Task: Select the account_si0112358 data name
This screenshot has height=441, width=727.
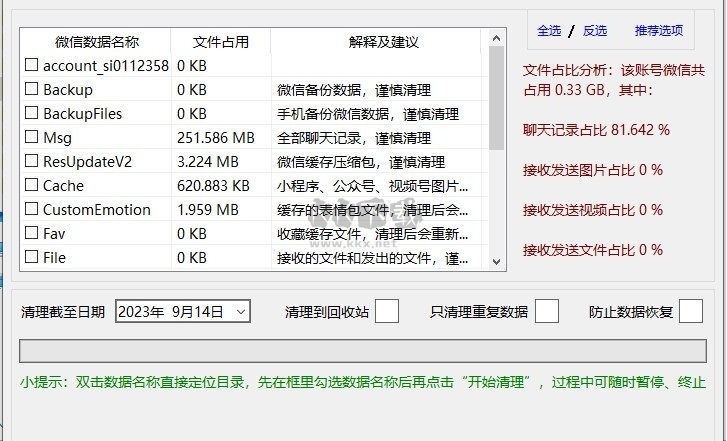Action: (x=106, y=66)
